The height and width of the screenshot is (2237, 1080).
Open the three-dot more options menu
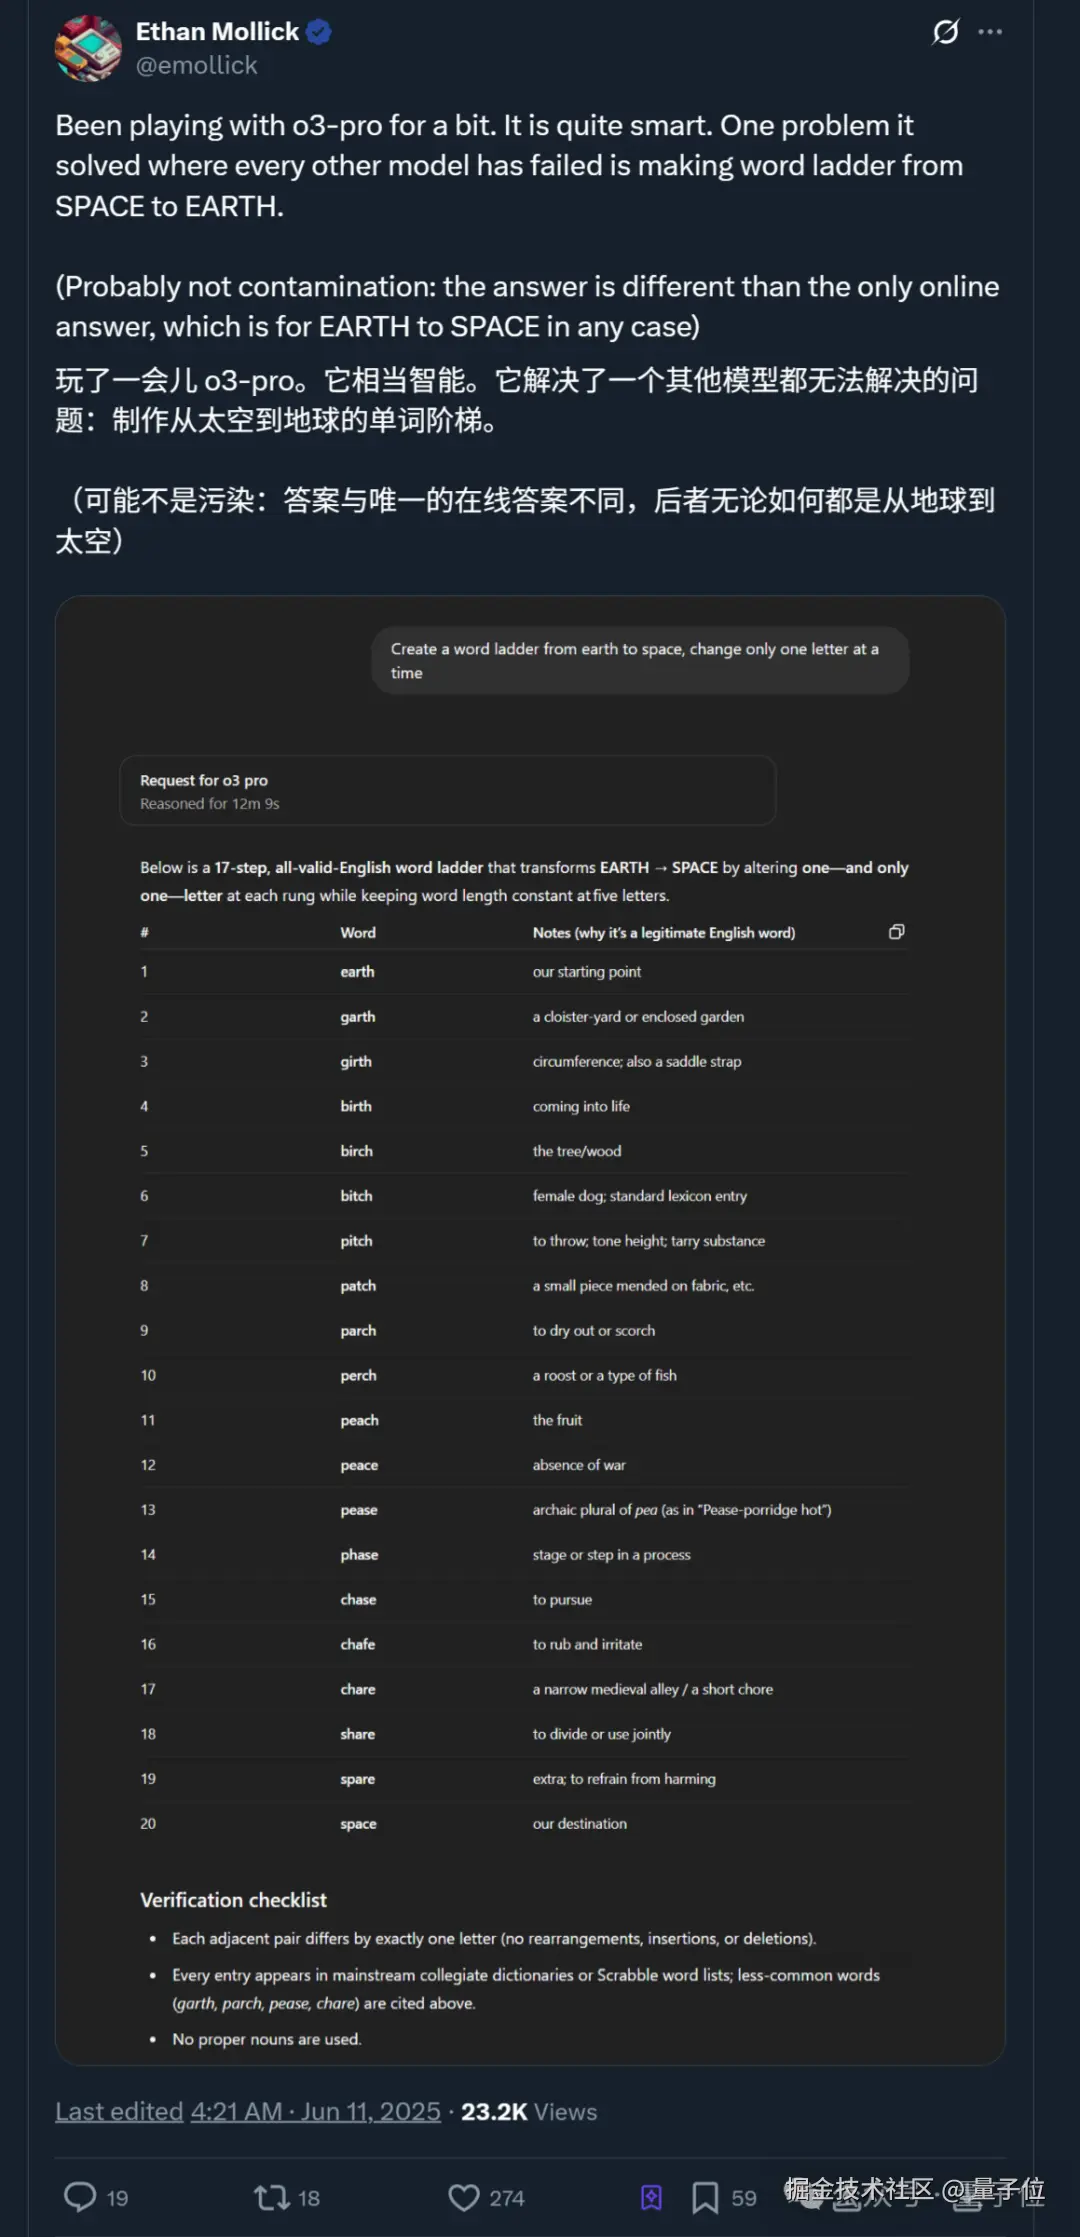pos(990,32)
